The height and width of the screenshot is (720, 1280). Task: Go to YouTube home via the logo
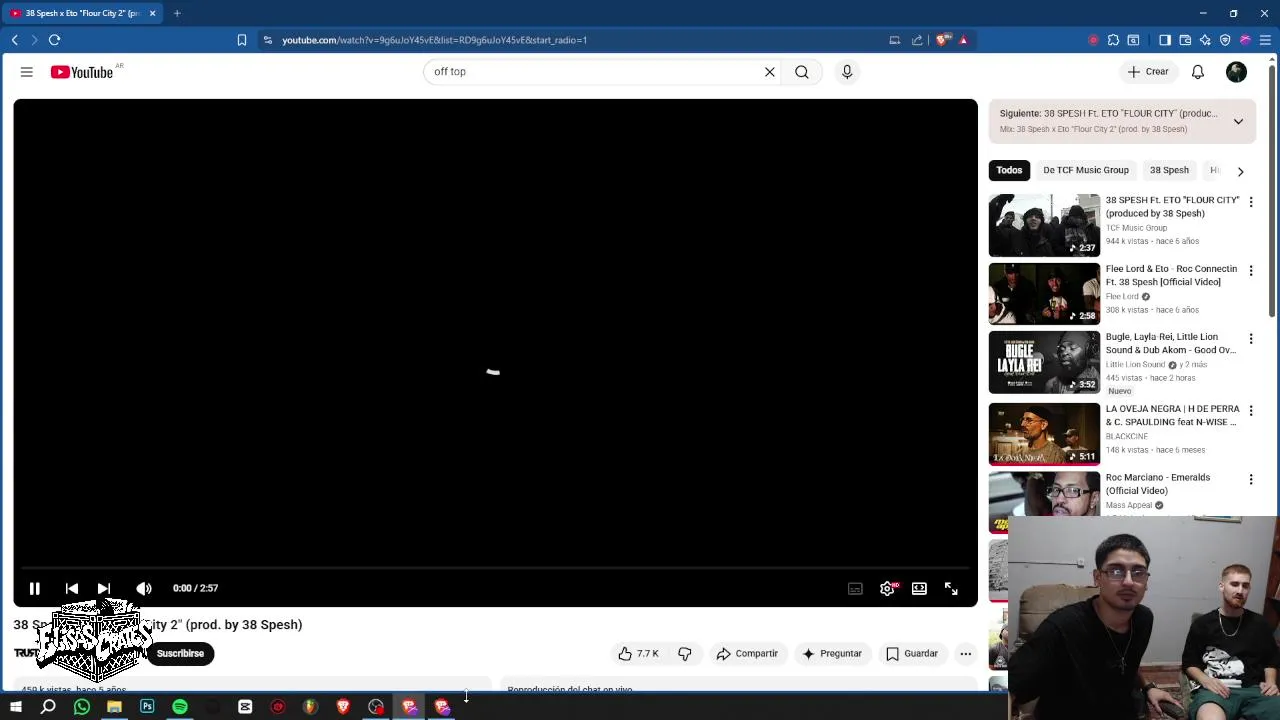pos(82,72)
